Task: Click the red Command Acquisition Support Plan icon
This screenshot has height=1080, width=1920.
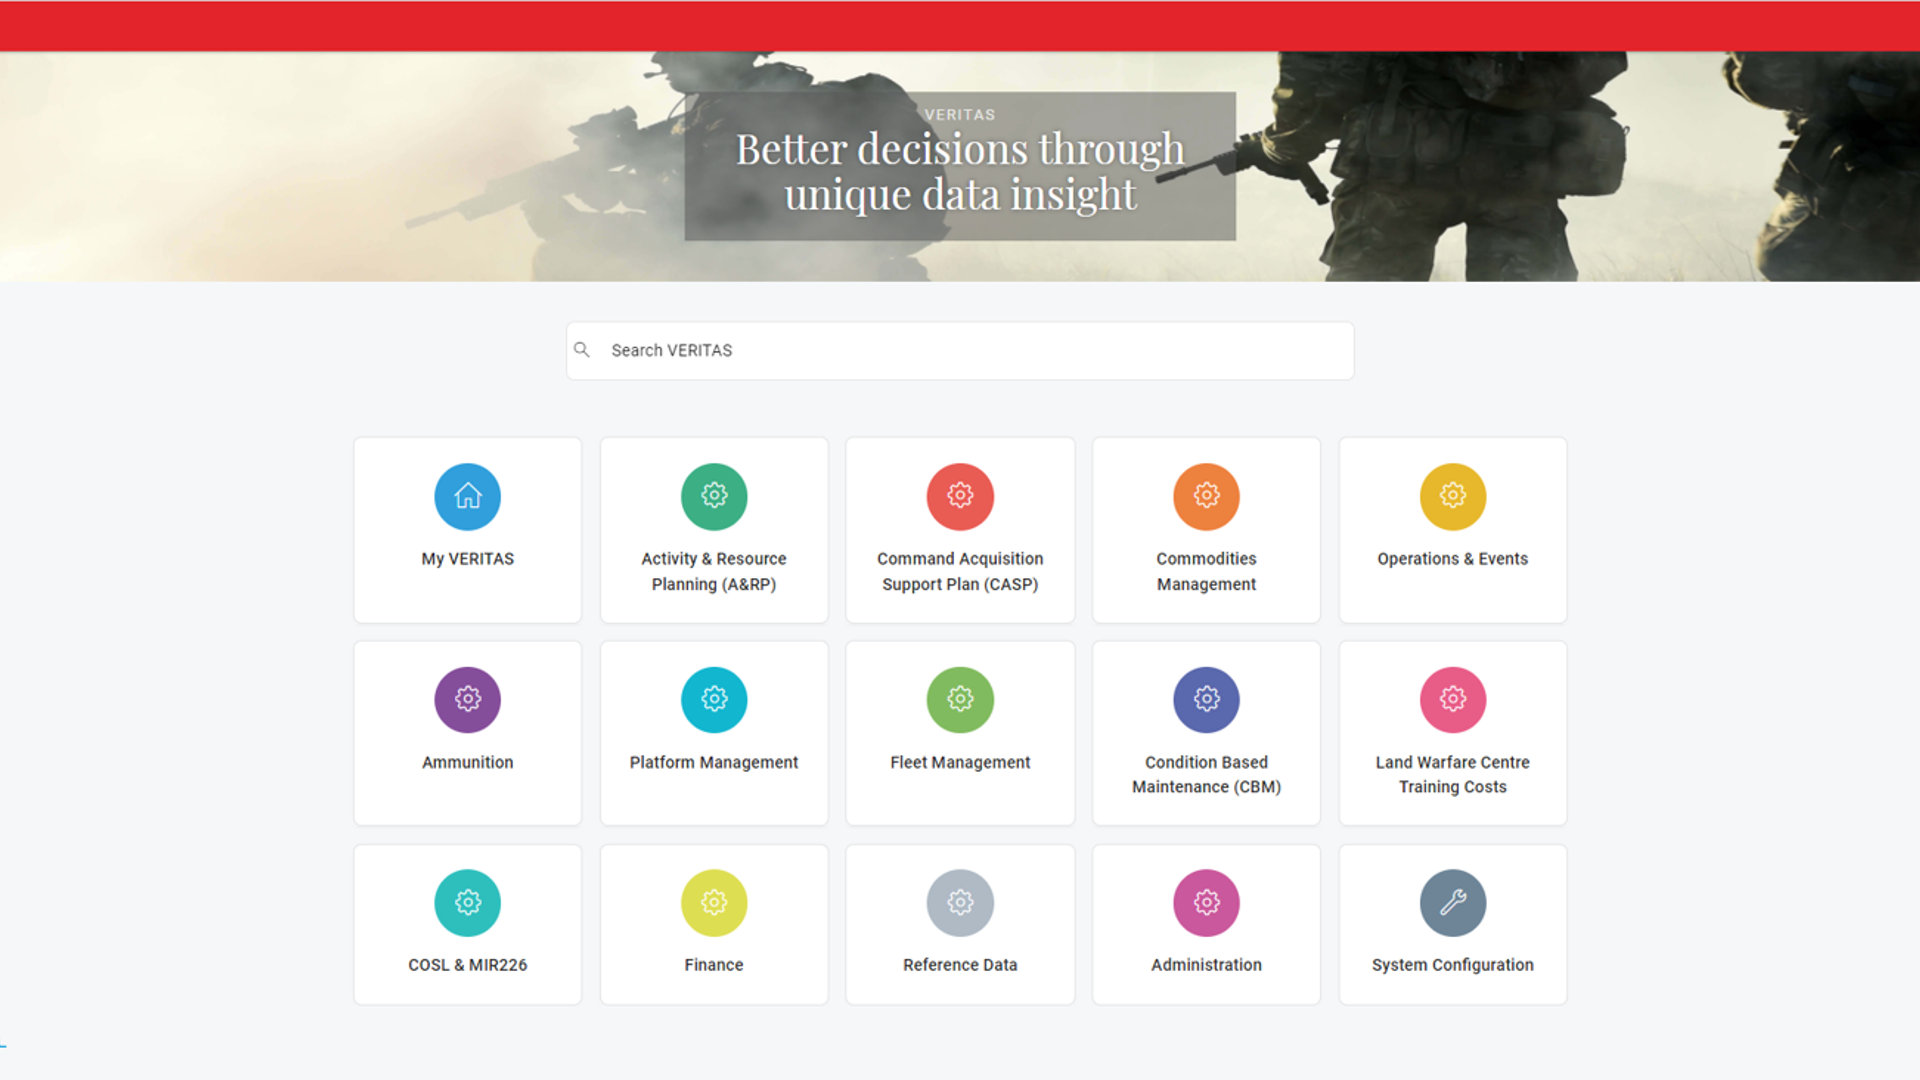Action: (x=960, y=496)
